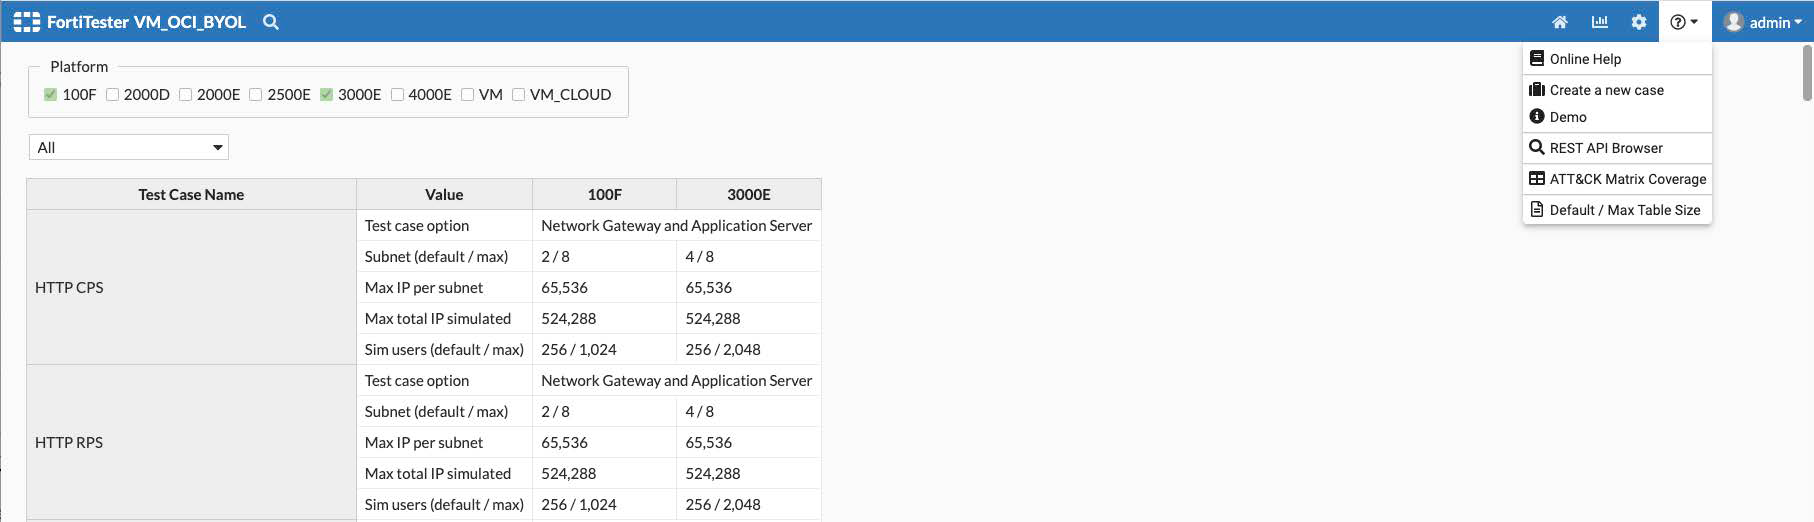Click the page vertical scrollbar

tap(1807, 72)
